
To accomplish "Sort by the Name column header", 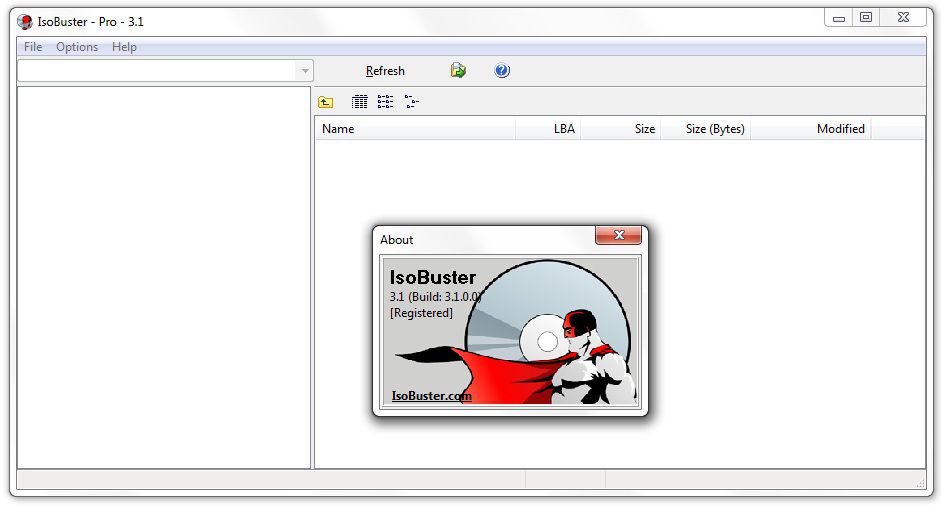I will coord(415,129).
